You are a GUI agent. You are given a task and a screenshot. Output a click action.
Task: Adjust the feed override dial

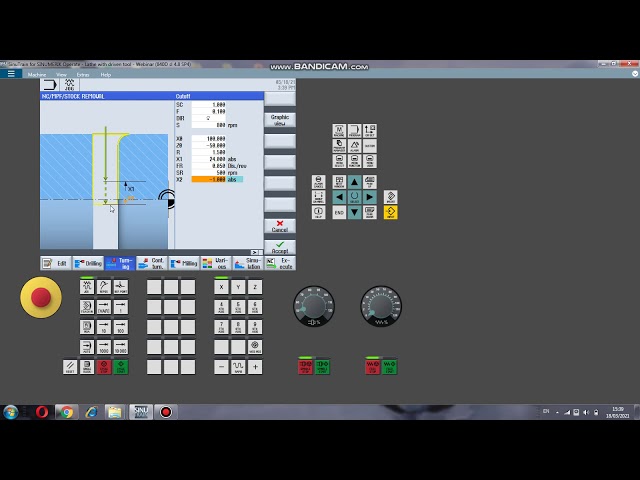coord(381,306)
